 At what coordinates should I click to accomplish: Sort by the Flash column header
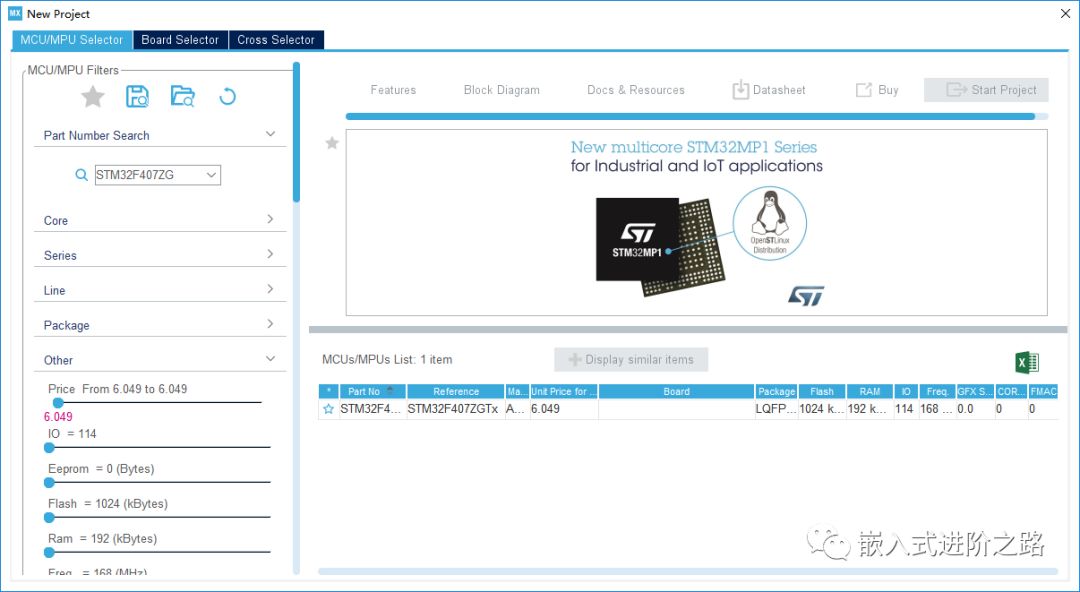822,391
